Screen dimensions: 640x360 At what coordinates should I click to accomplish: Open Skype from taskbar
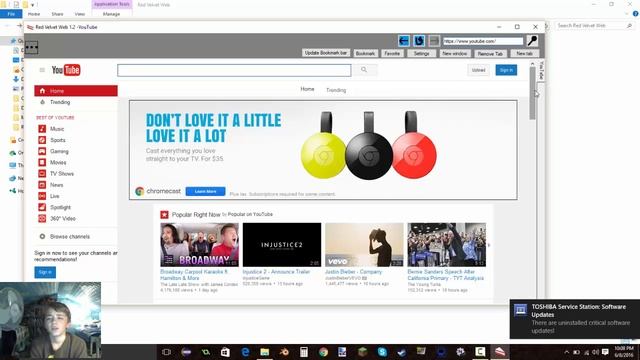[382, 352]
